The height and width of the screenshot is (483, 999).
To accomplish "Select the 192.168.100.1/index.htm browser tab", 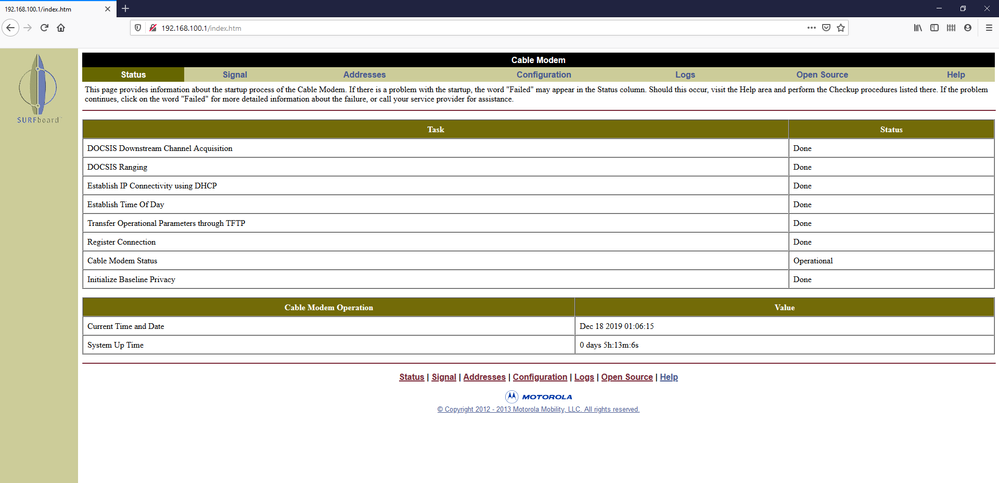I will pyautogui.click(x=59, y=8).
